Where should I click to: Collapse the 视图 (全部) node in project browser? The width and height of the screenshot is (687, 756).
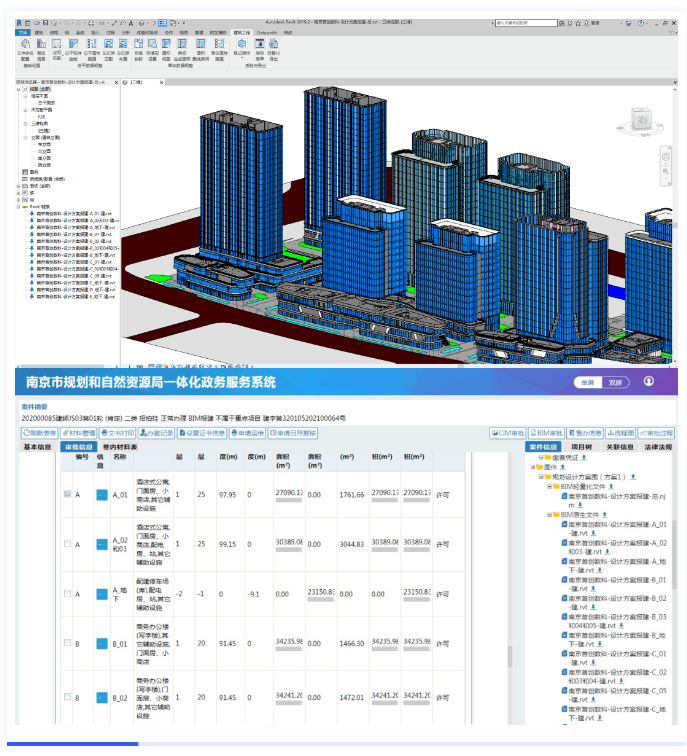[x=19, y=89]
